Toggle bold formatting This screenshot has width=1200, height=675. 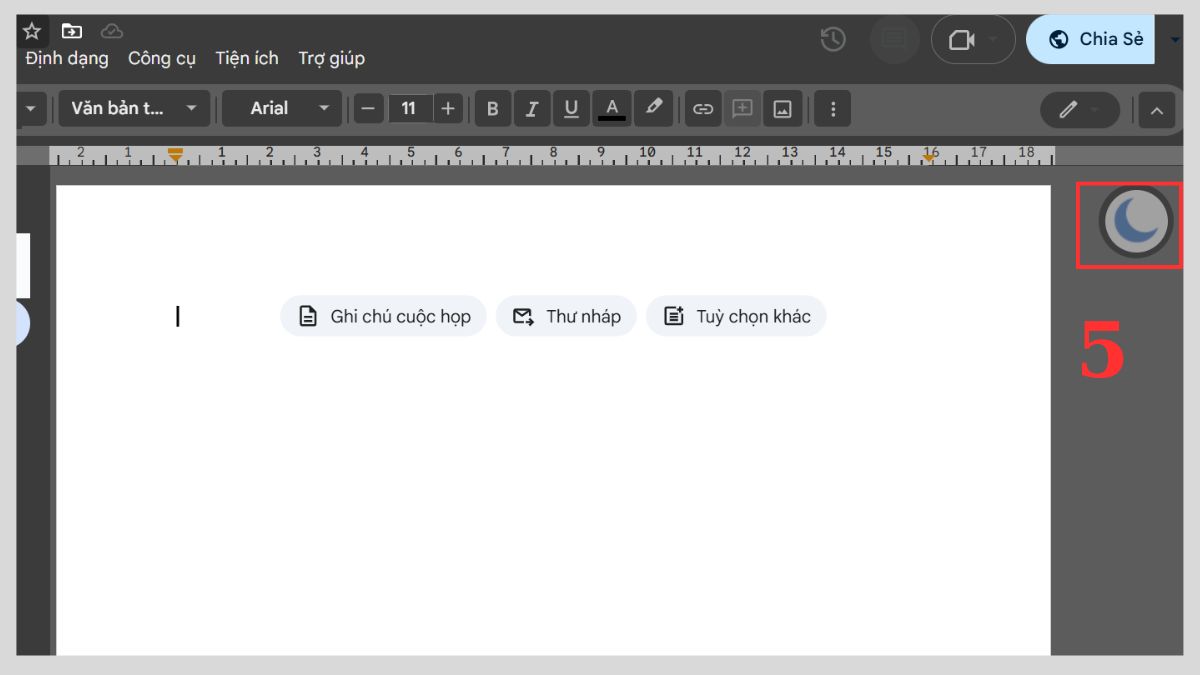(x=492, y=108)
